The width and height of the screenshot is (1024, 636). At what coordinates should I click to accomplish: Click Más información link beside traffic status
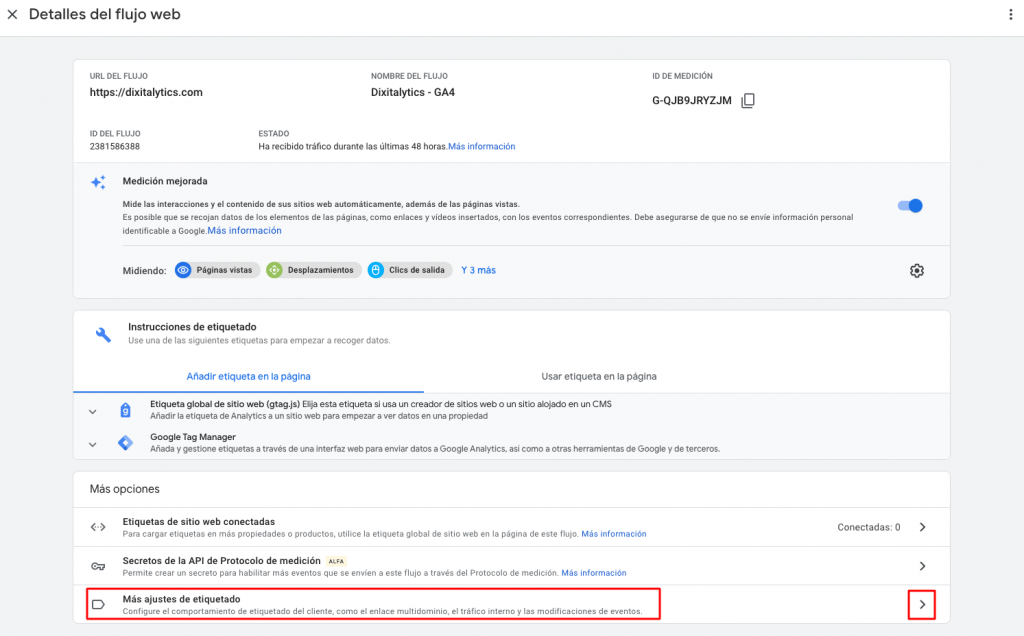pos(481,146)
